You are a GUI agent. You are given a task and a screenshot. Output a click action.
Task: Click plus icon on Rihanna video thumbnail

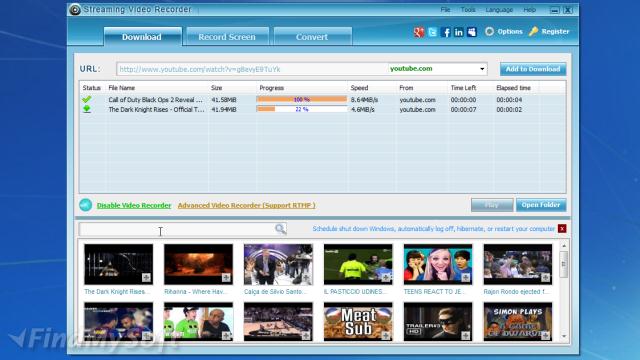[x=226, y=278]
